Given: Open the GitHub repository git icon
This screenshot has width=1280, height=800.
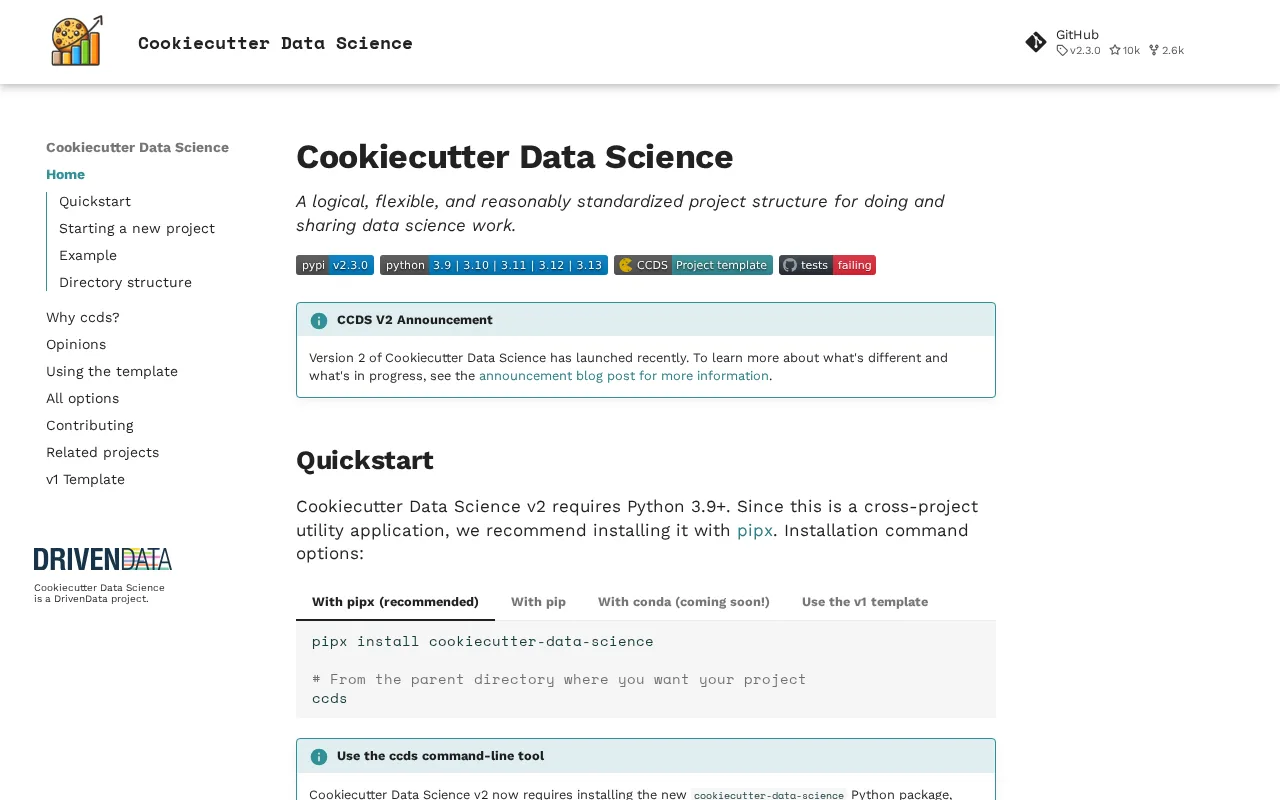Looking at the screenshot, I should pyautogui.click(x=1036, y=42).
